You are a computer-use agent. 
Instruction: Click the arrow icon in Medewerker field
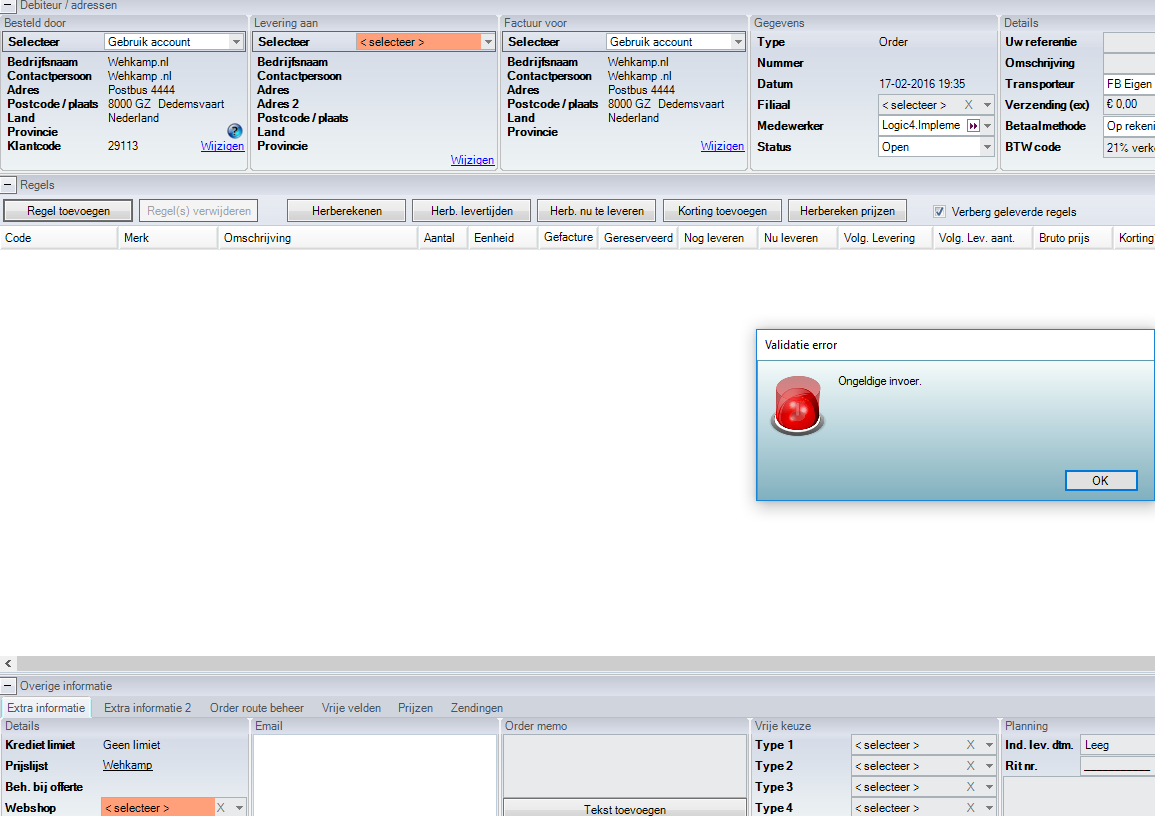tap(973, 126)
